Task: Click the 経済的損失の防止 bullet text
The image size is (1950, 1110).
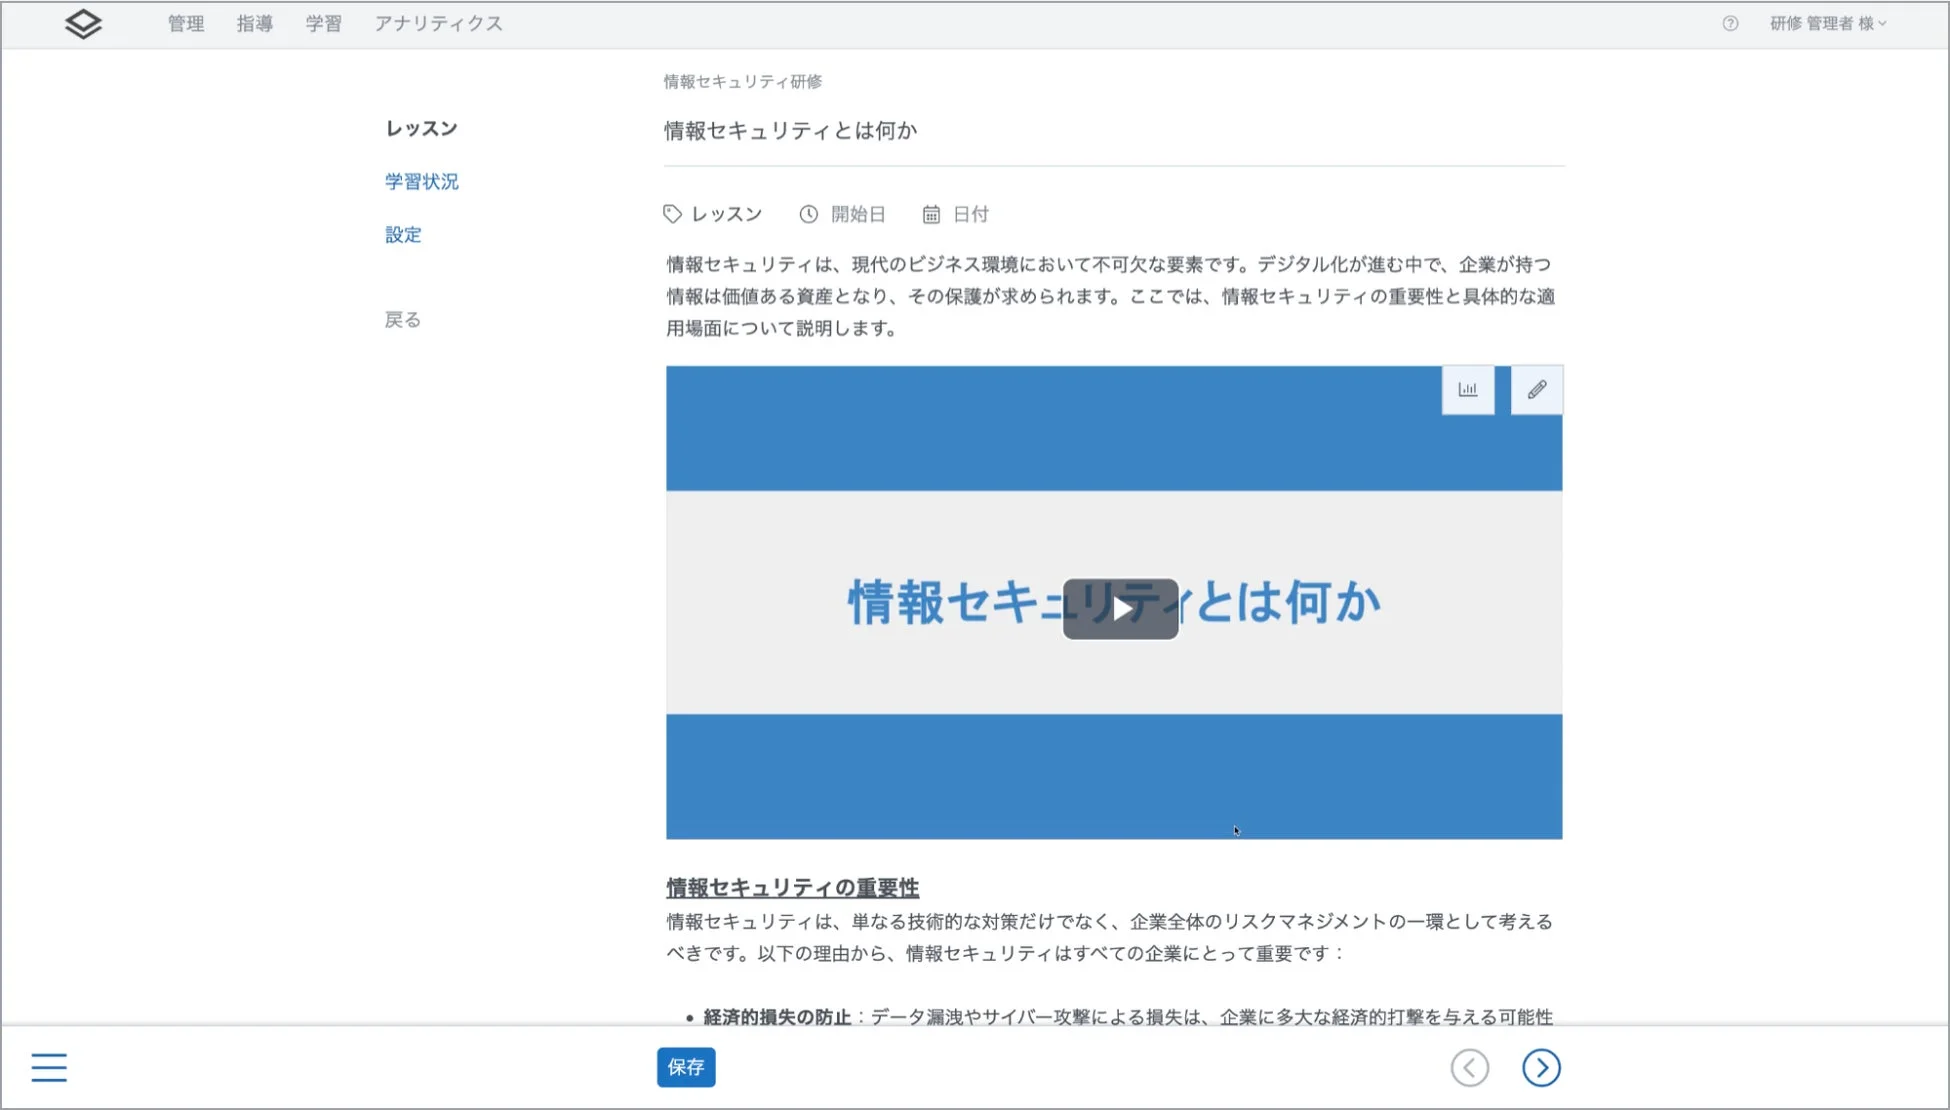Action: 777,1017
